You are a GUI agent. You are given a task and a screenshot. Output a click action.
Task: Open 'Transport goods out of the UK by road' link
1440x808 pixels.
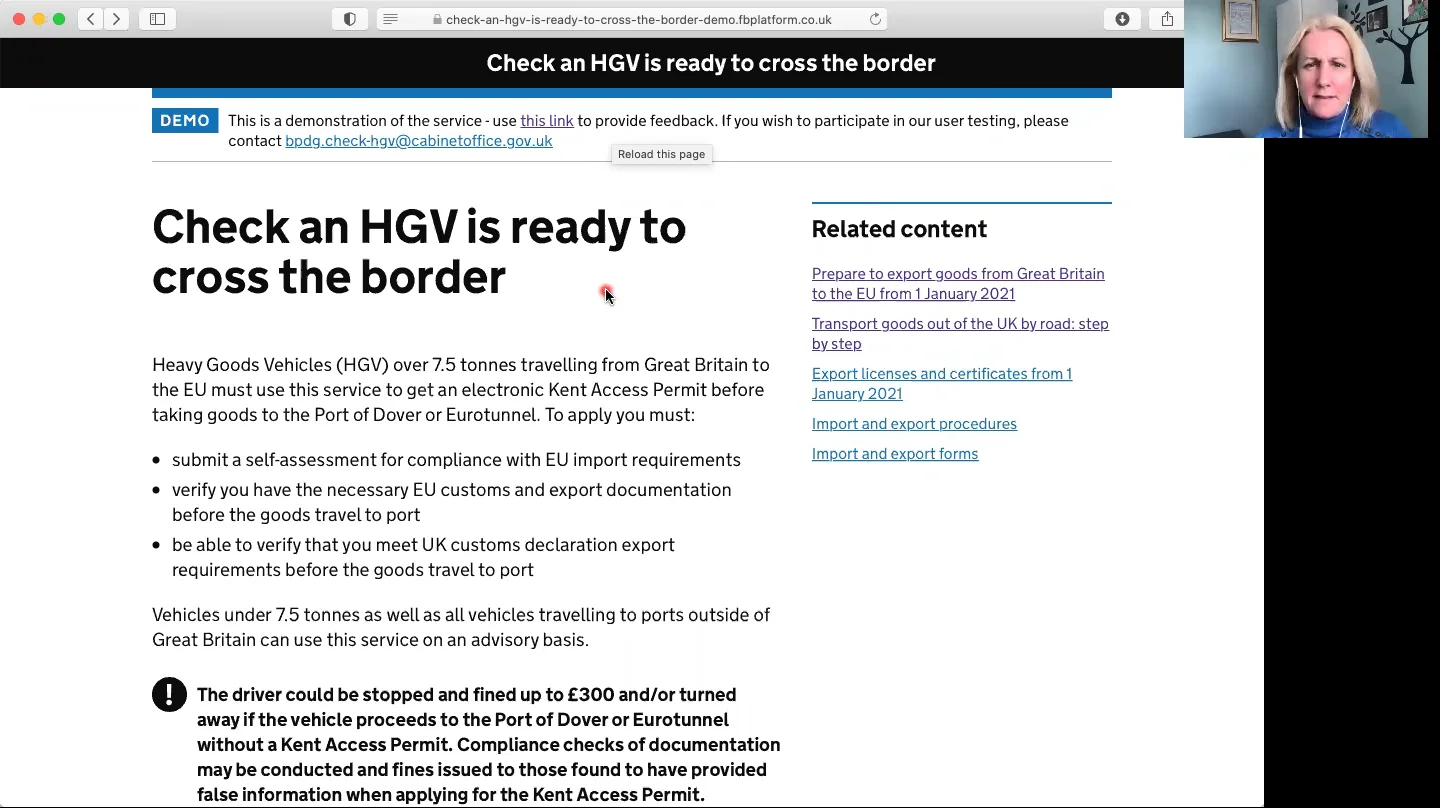960,334
